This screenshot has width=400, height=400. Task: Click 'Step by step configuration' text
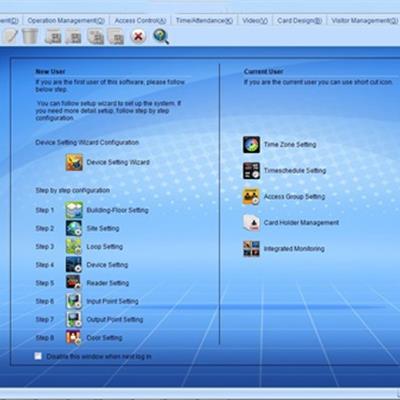tap(72, 190)
